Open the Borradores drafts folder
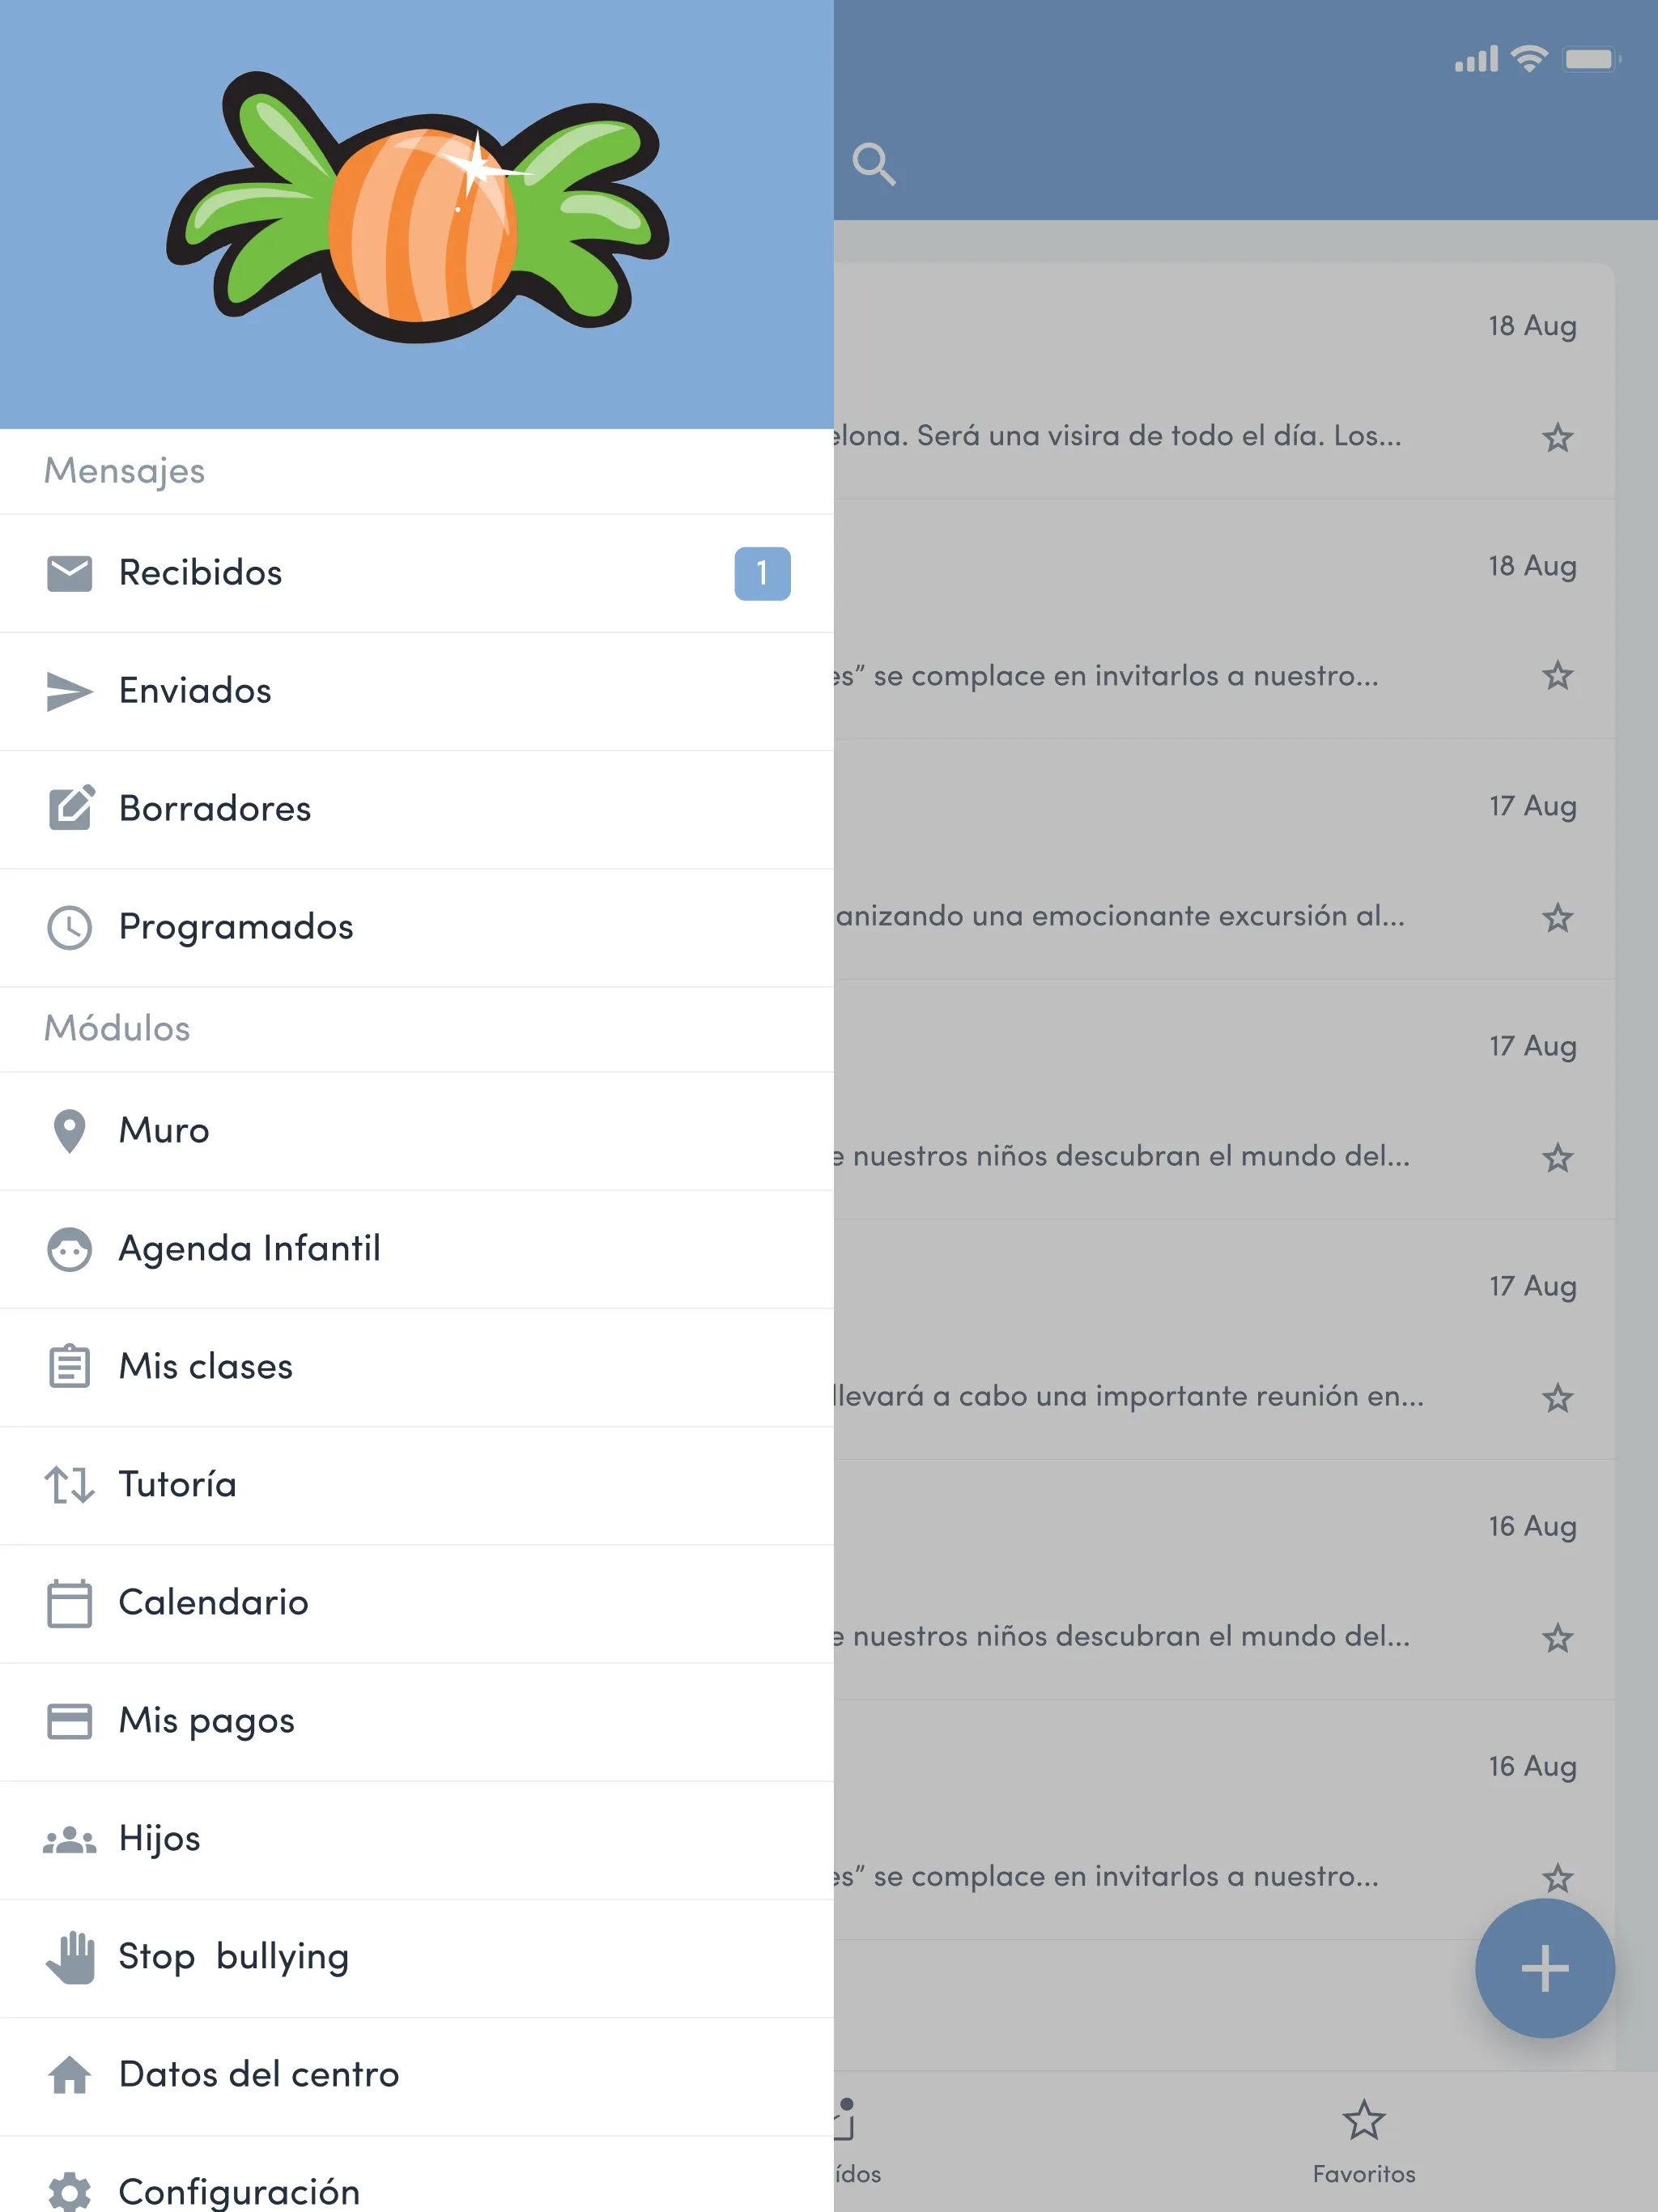The width and height of the screenshot is (1658, 2212). 215,806
